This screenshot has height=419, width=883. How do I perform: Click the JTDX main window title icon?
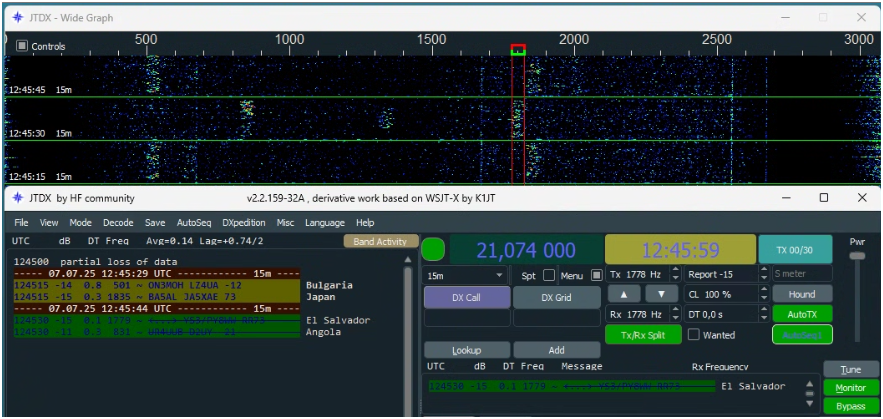[x=19, y=198]
